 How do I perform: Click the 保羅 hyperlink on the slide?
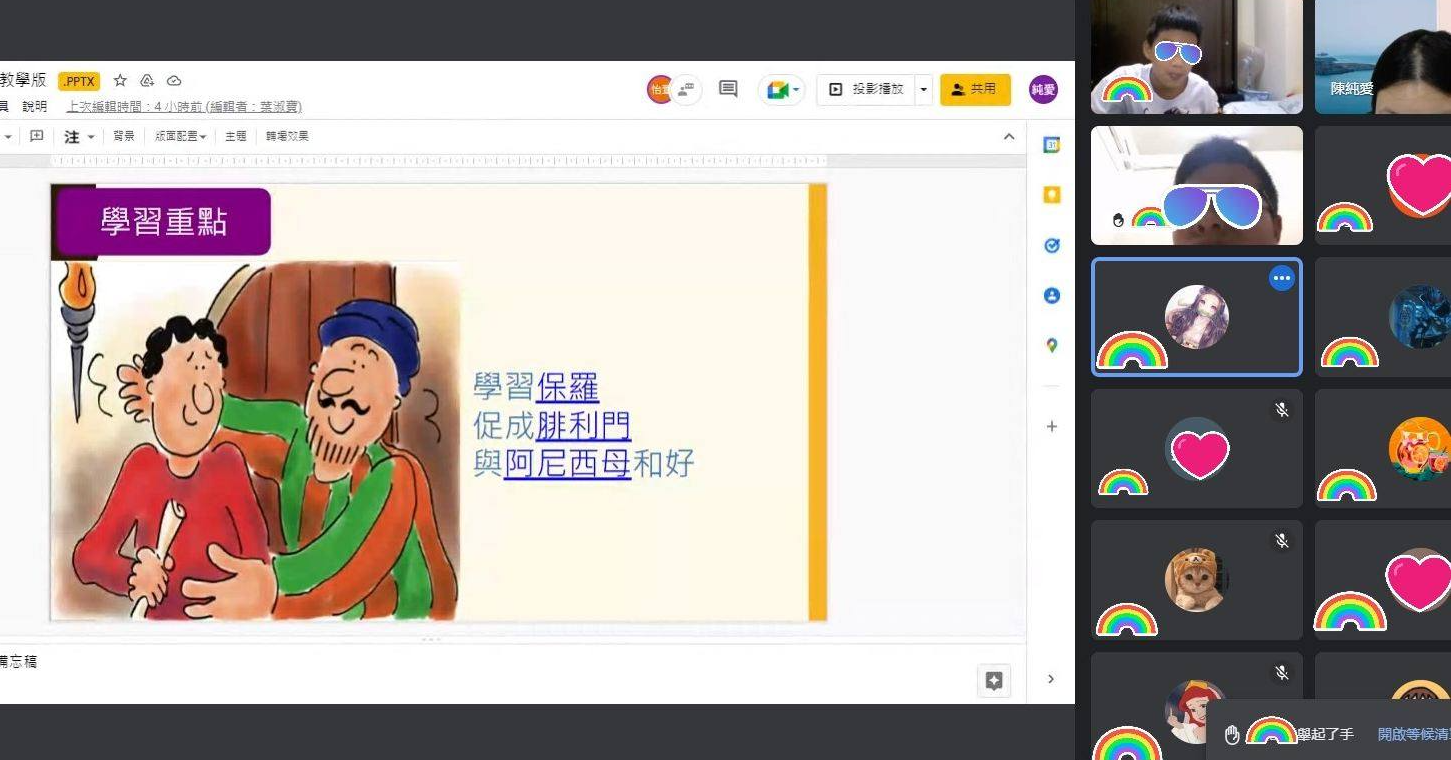coord(567,387)
